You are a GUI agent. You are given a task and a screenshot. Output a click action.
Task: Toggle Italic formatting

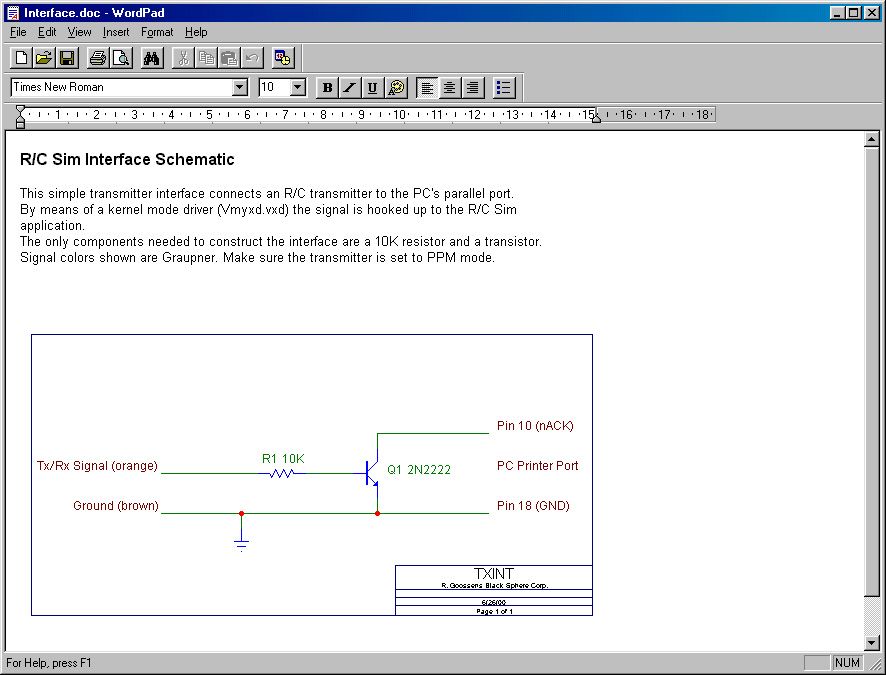(x=349, y=88)
